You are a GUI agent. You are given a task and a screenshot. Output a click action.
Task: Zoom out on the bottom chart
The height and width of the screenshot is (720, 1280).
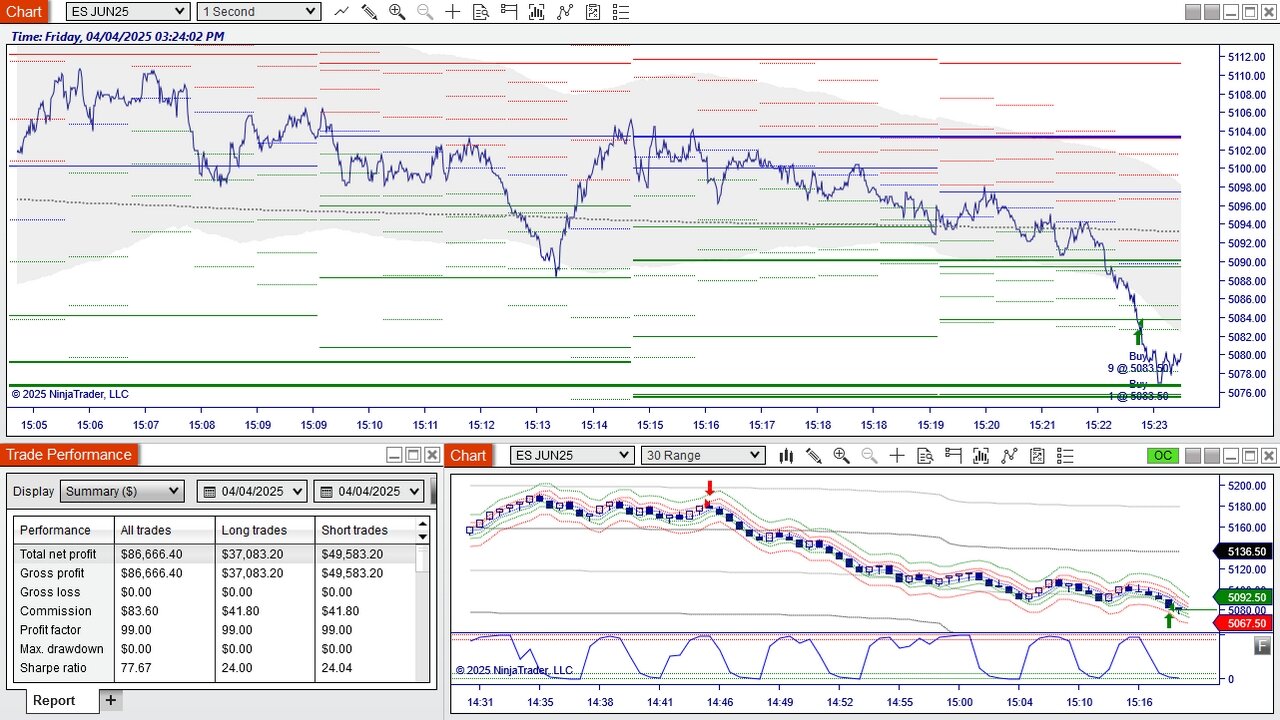869,455
